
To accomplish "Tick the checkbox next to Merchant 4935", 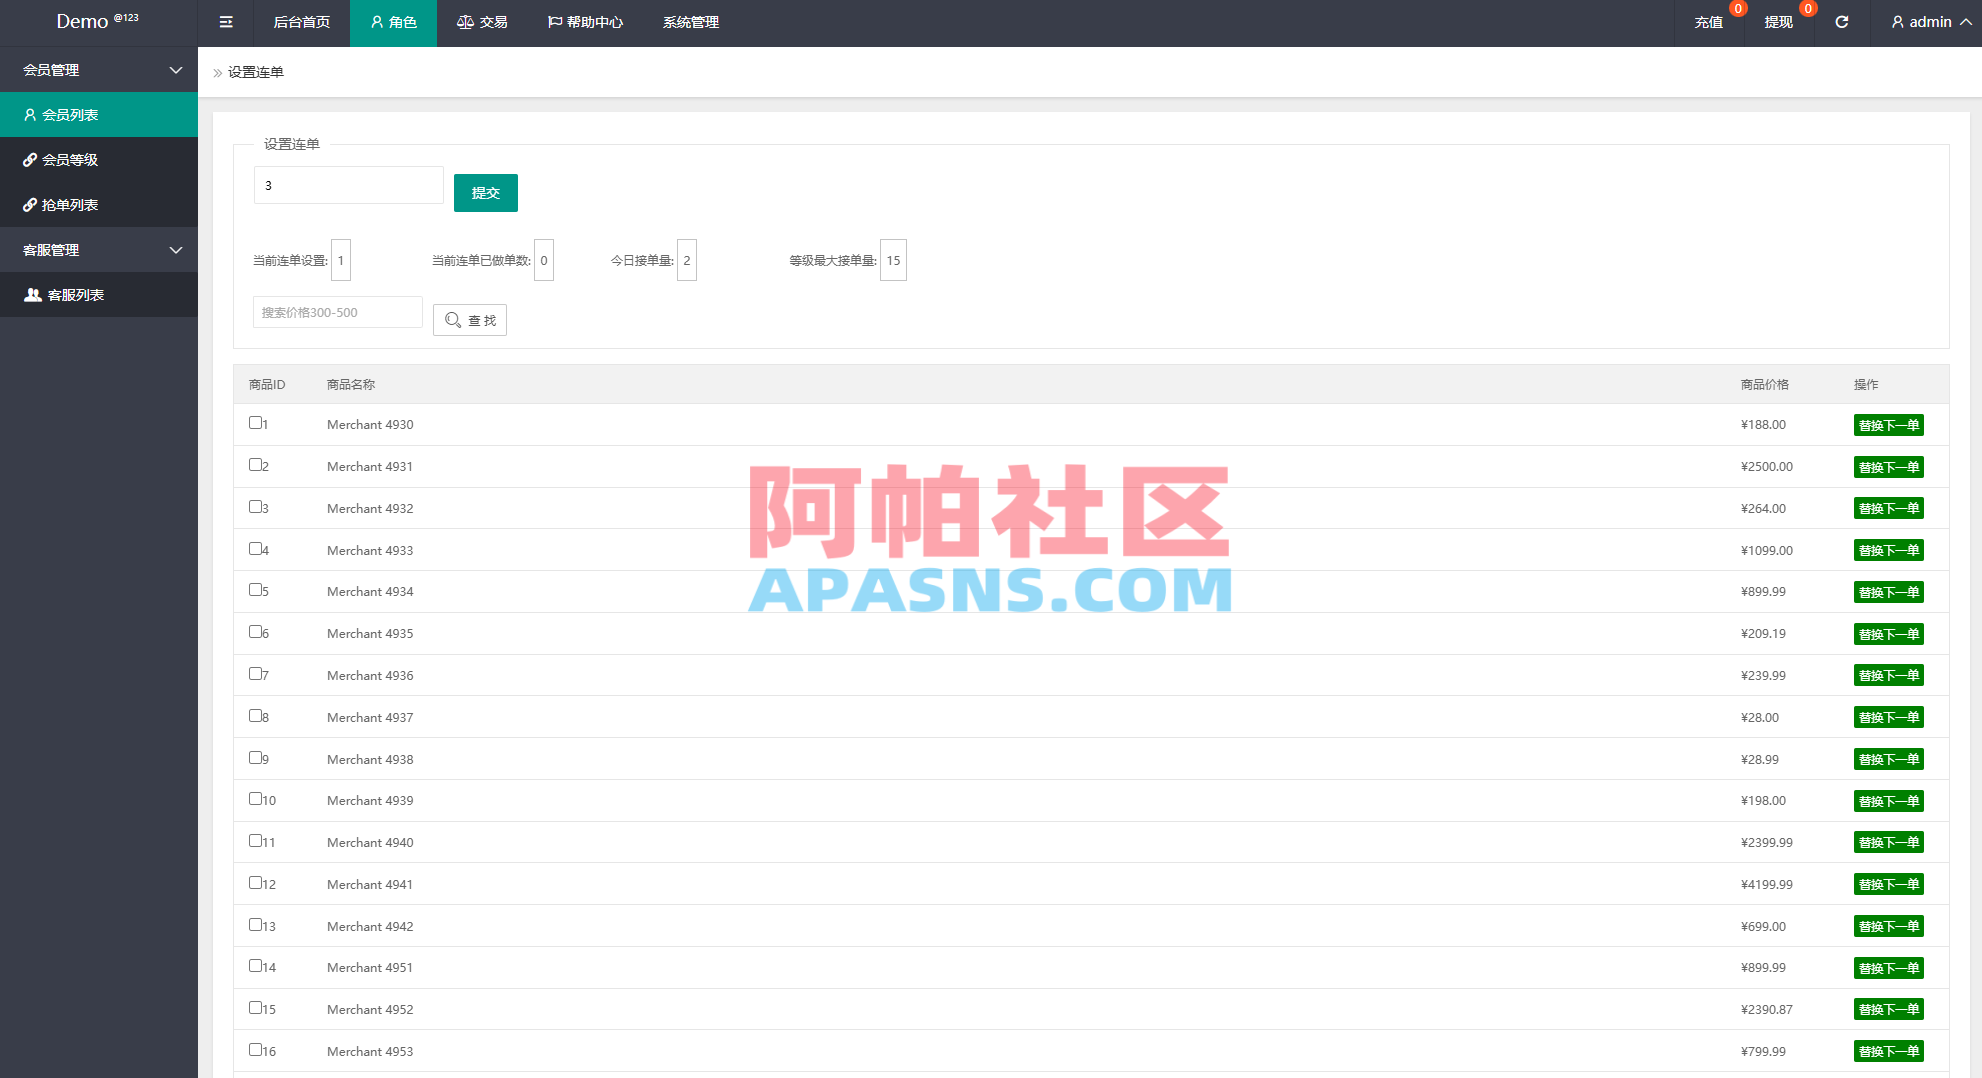I will [255, 631].
